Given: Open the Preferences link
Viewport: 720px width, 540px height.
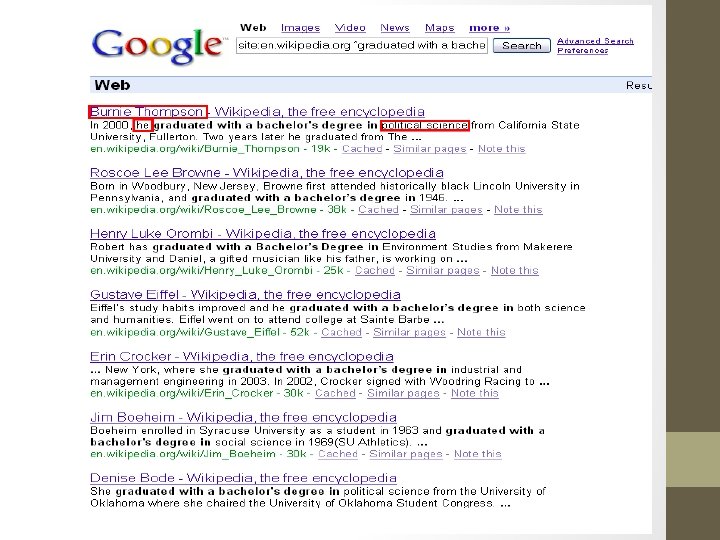Looking at the screenshot, I should (582, 50).
